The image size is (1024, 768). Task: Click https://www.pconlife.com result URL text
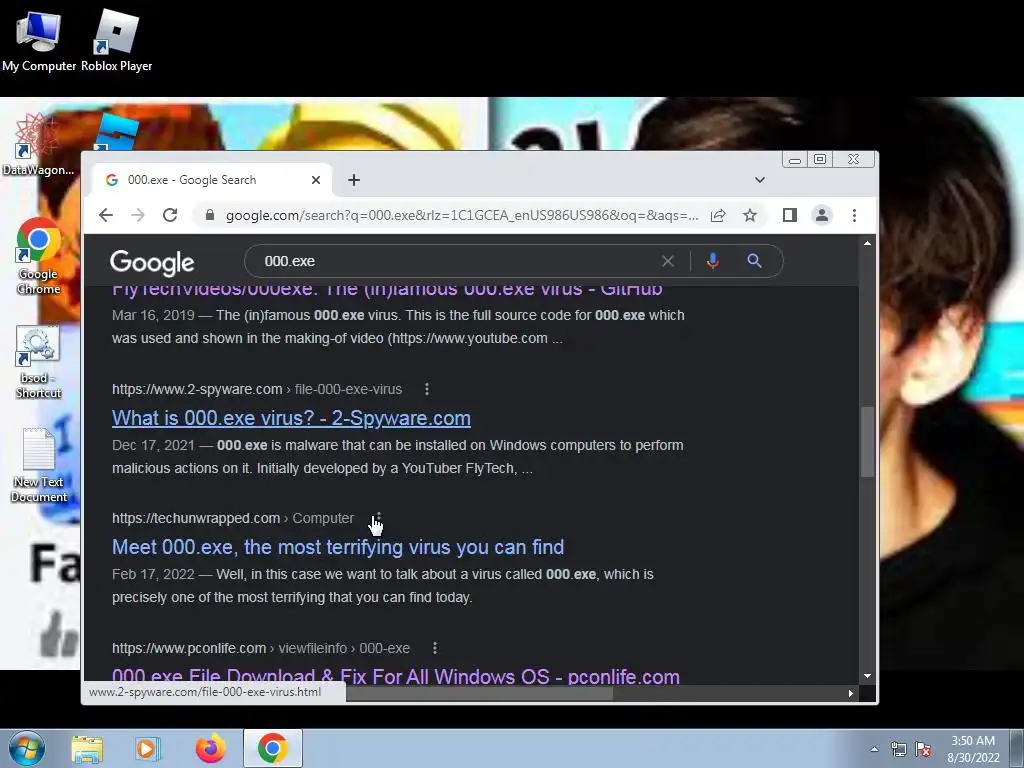point(189,648)
